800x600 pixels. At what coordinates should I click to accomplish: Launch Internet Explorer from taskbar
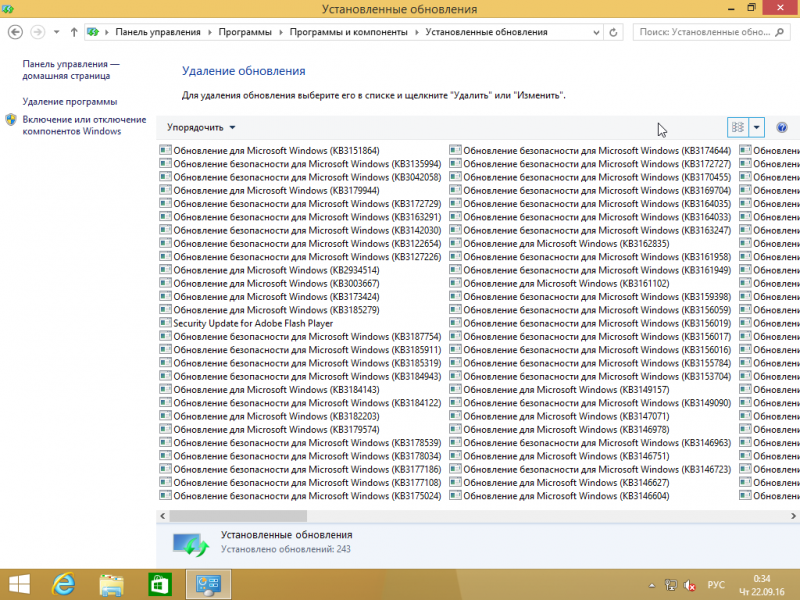click(64, 585)
